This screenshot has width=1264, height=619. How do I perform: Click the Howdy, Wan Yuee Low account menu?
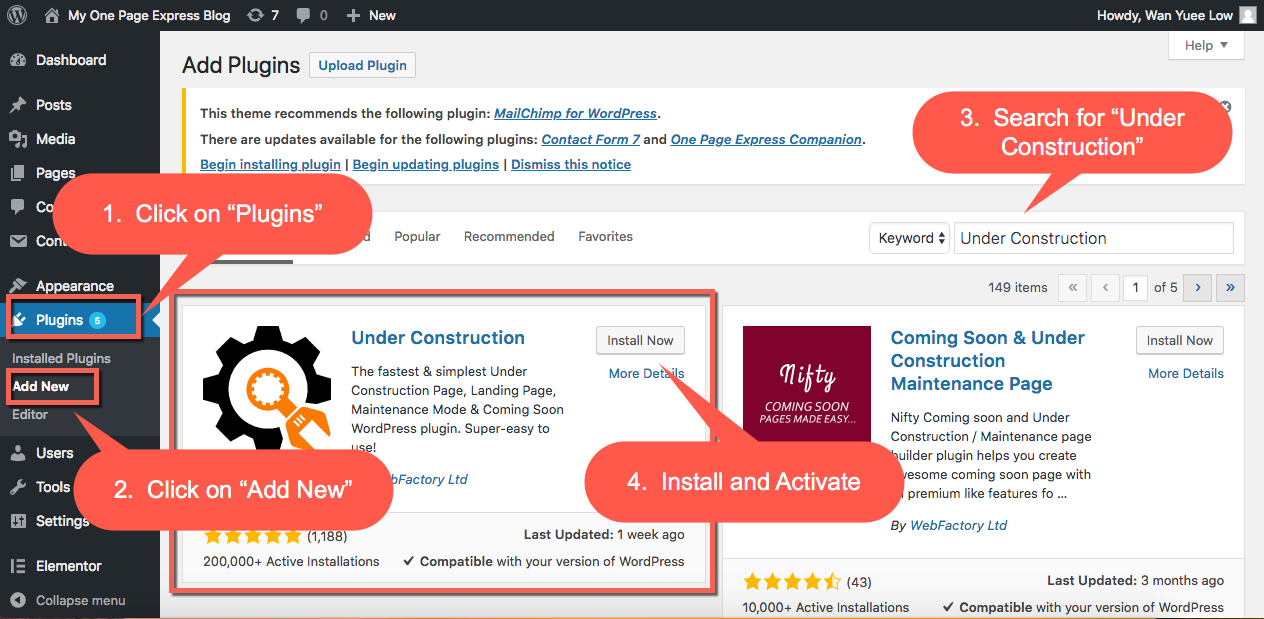click(1176, 15)
